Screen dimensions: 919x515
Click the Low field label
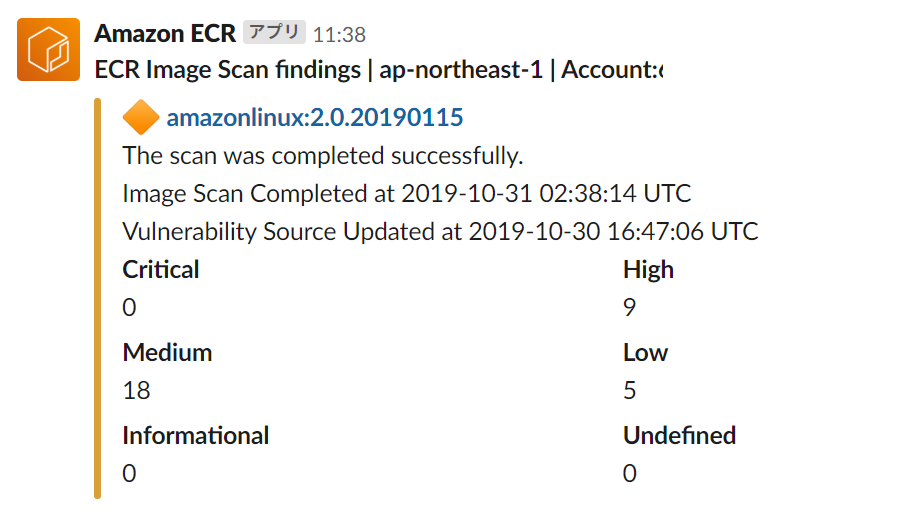[645, 353]
